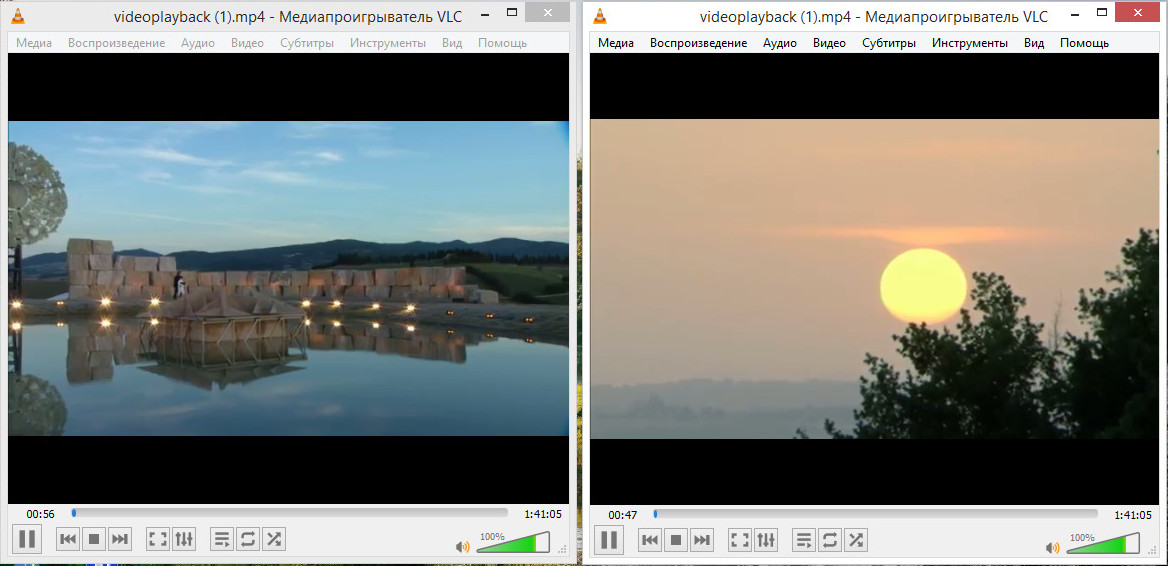
Task: Open Субтитры menu in the left window
Action: (x=307, y=43)
